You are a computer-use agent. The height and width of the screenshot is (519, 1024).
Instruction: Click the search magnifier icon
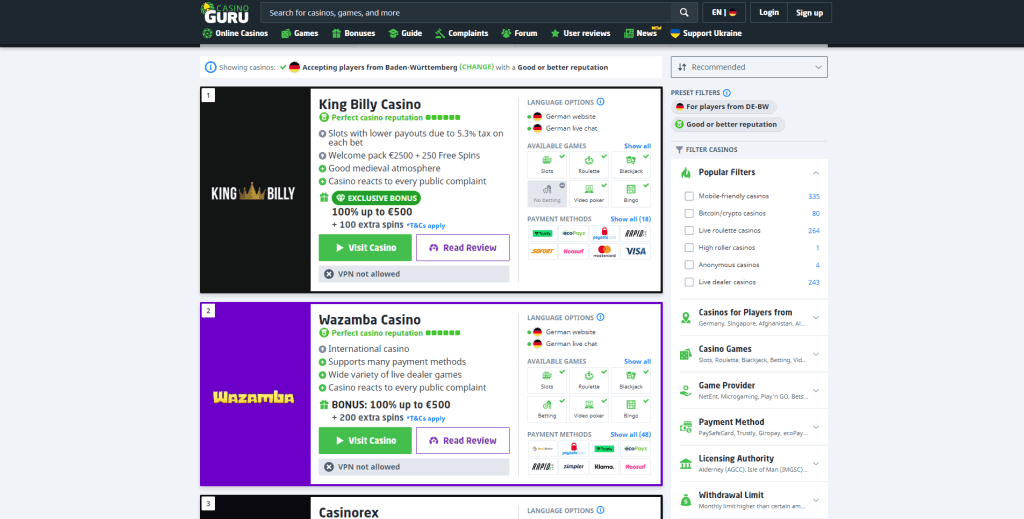(684, 12)
